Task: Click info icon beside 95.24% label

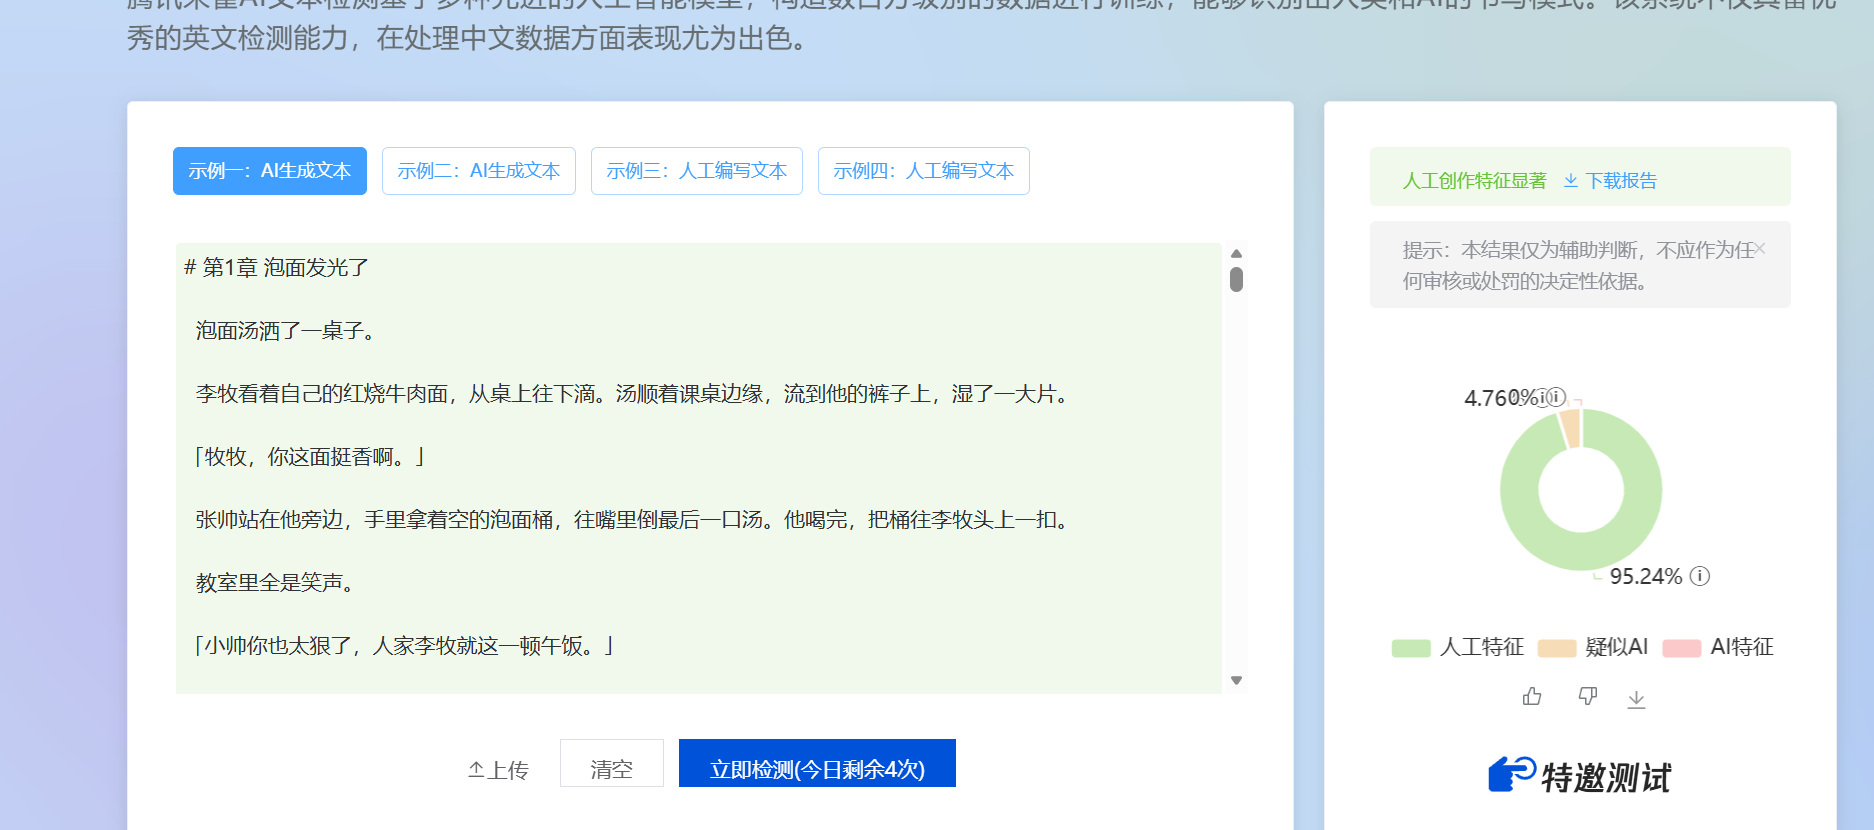Action: pyautogui.click(x=1700, y=576)
